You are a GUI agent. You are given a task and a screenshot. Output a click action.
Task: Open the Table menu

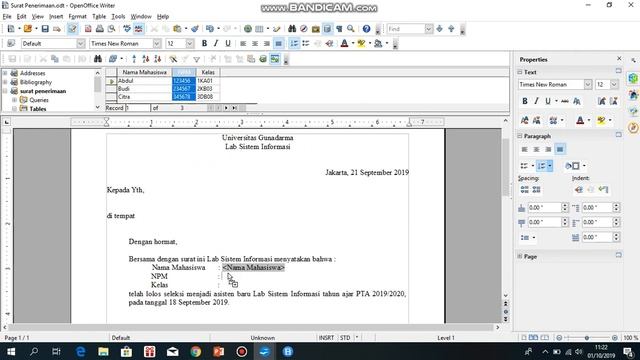click(x=99, y=16)
